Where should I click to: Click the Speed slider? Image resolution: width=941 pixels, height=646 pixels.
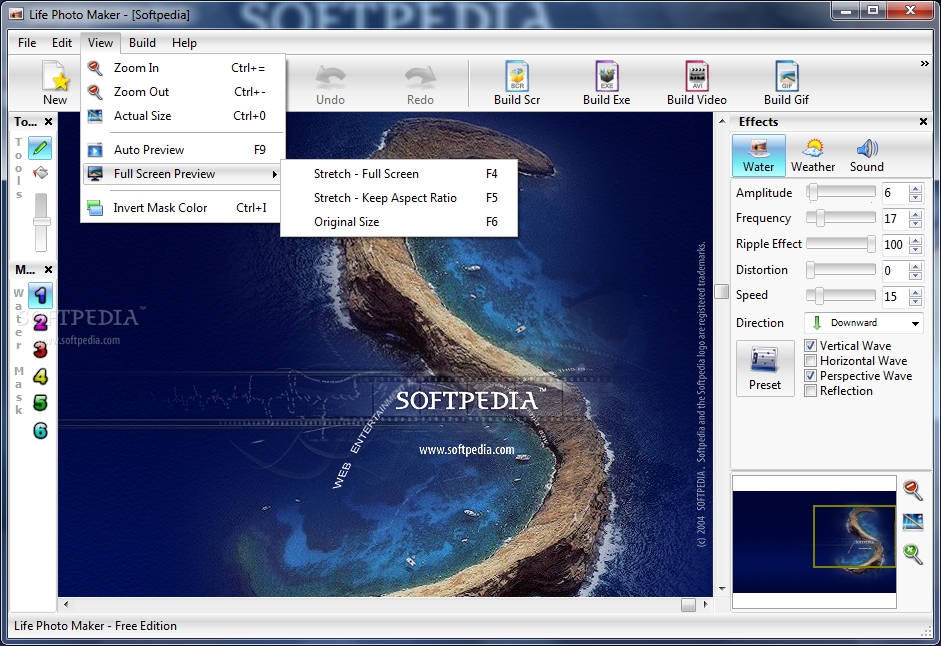(841, 295)
